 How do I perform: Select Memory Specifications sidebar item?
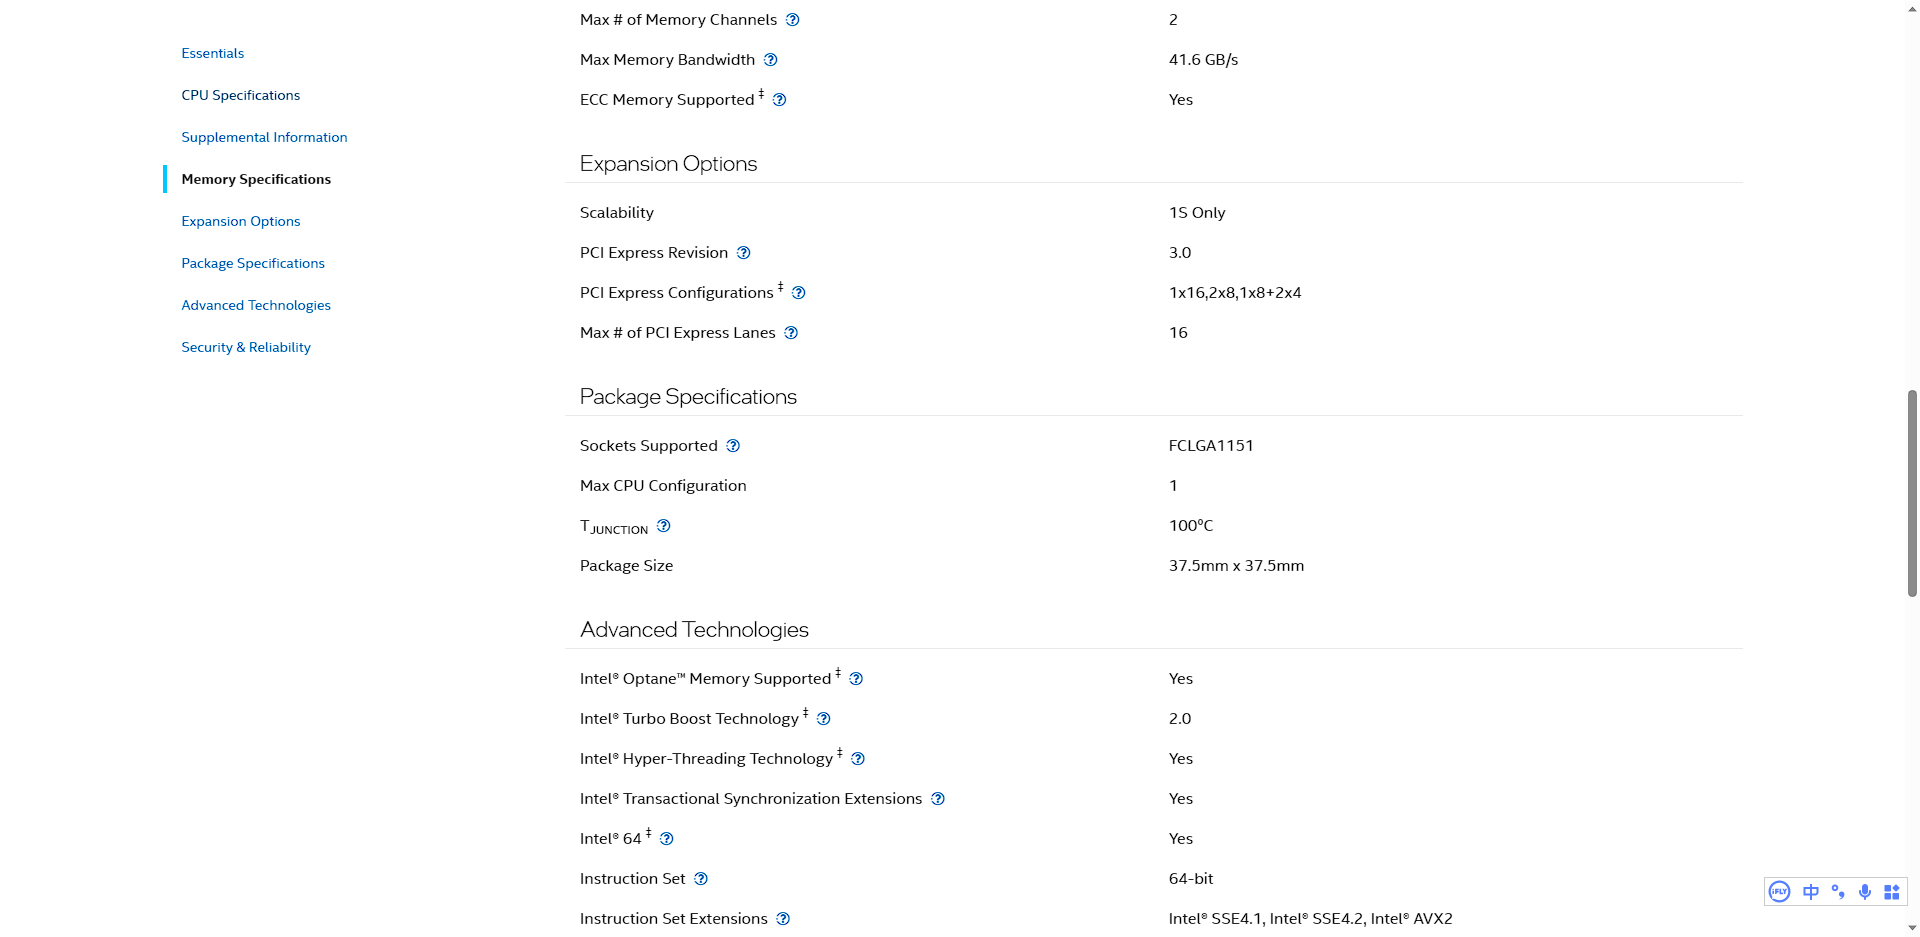tap(256, 179)
